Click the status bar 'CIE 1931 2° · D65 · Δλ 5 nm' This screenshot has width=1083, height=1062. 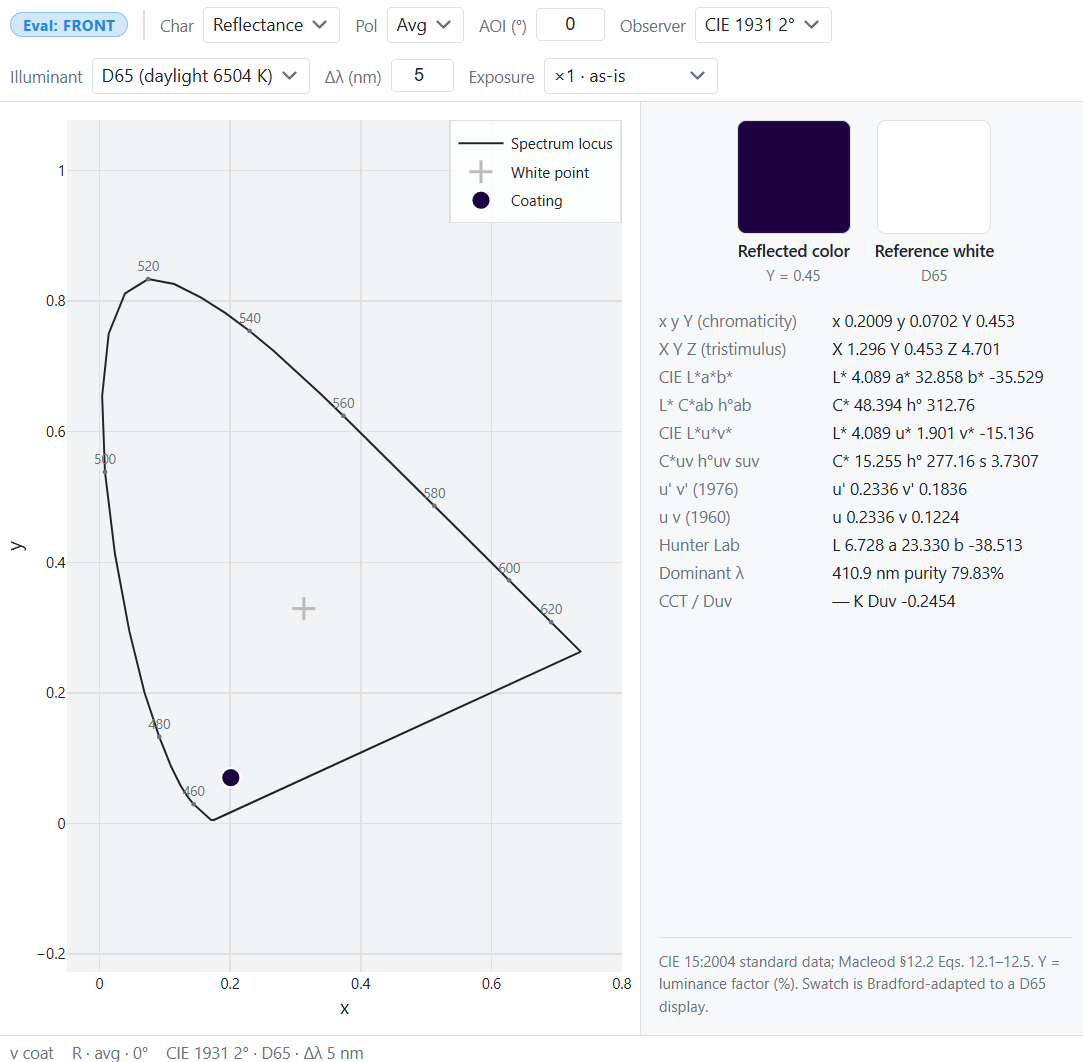pyautogui.click(x=265, y=1053)
